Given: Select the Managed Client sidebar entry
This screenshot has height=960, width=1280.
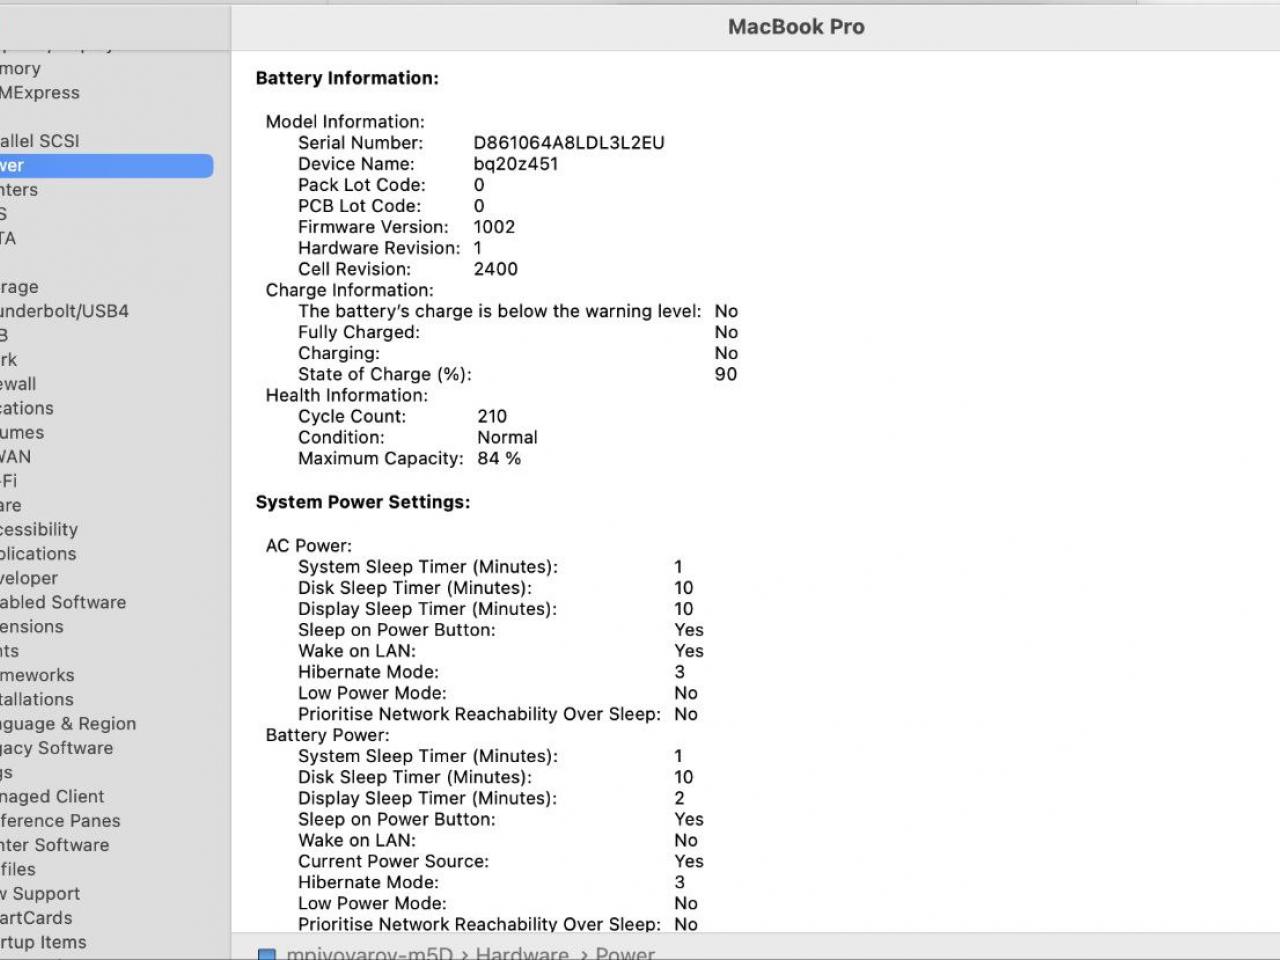Looking at the screenshot, I should [52, 797].
